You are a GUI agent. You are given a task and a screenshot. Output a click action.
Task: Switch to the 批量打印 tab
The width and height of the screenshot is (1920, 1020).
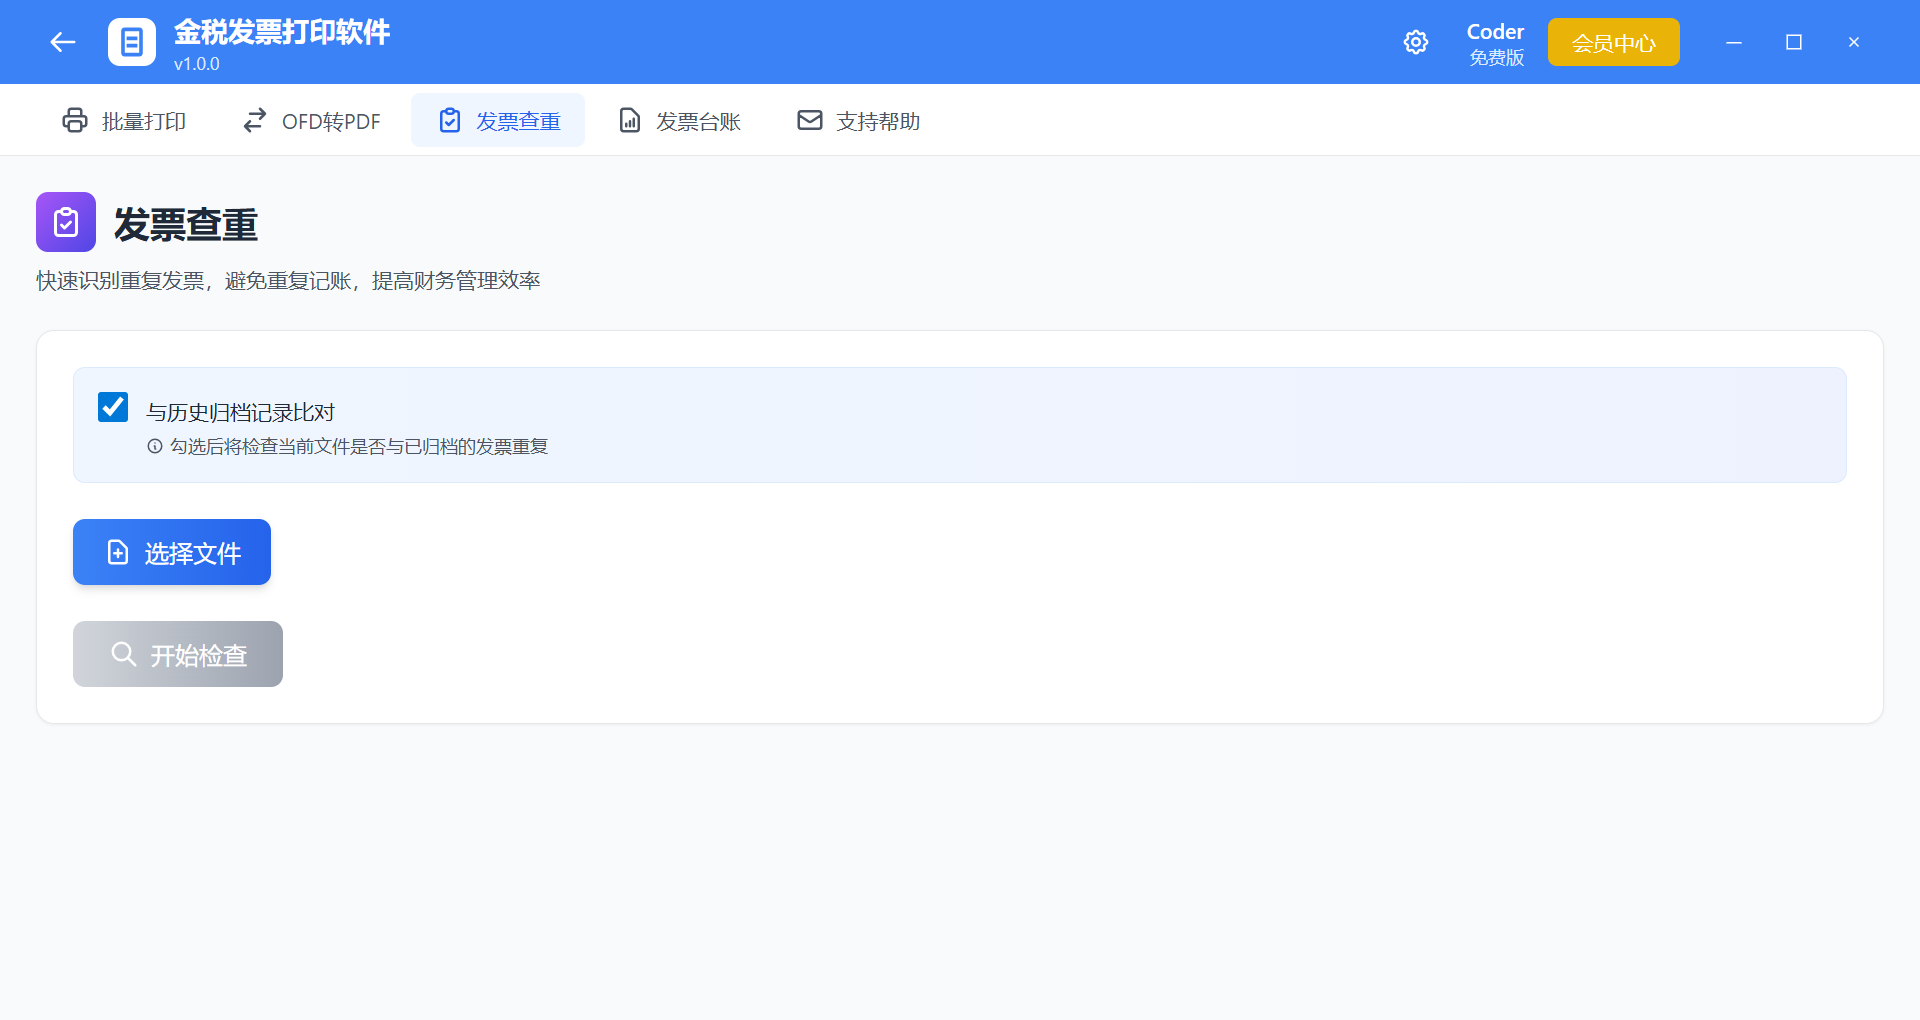click(x=124, y=120)
